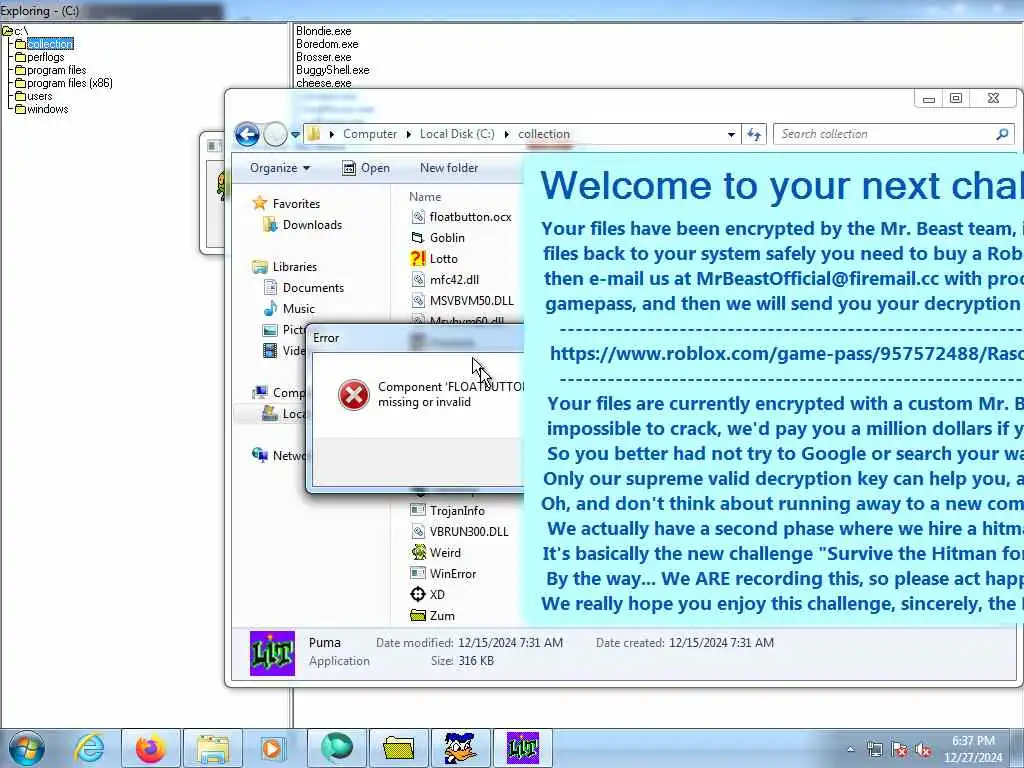Image resolution: width=1024 pixels, height=768 pixels.
Task: Launch Firefox from the taskbar
Action: 150,748
